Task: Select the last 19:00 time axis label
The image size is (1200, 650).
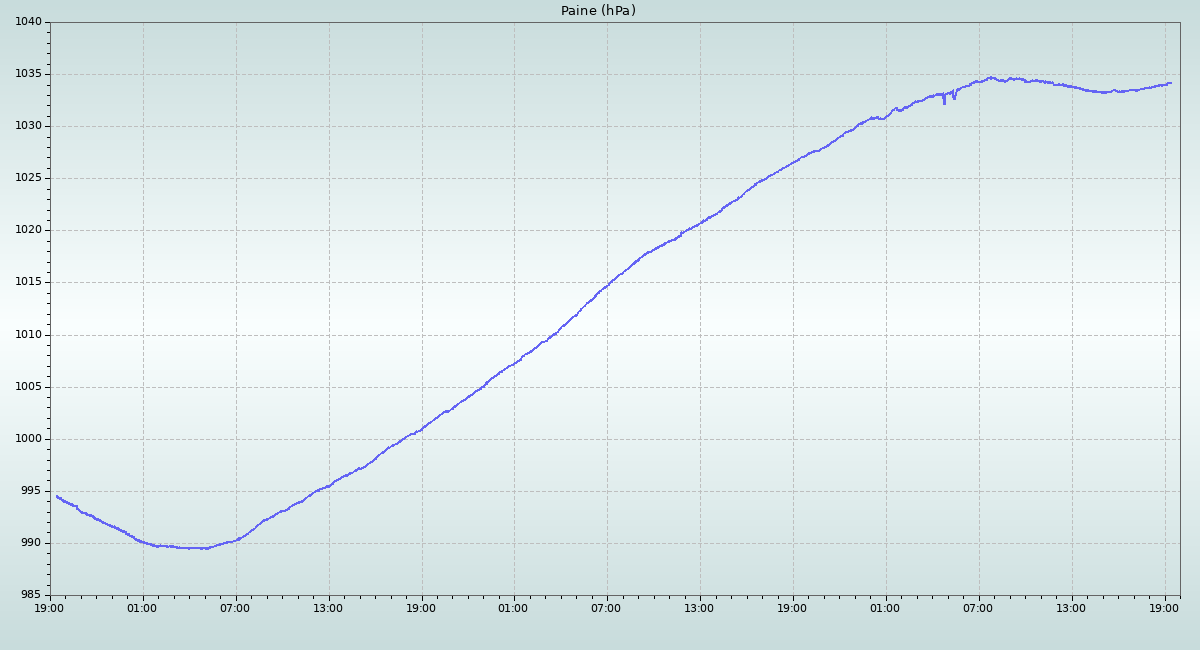Action: (1165, 608)
